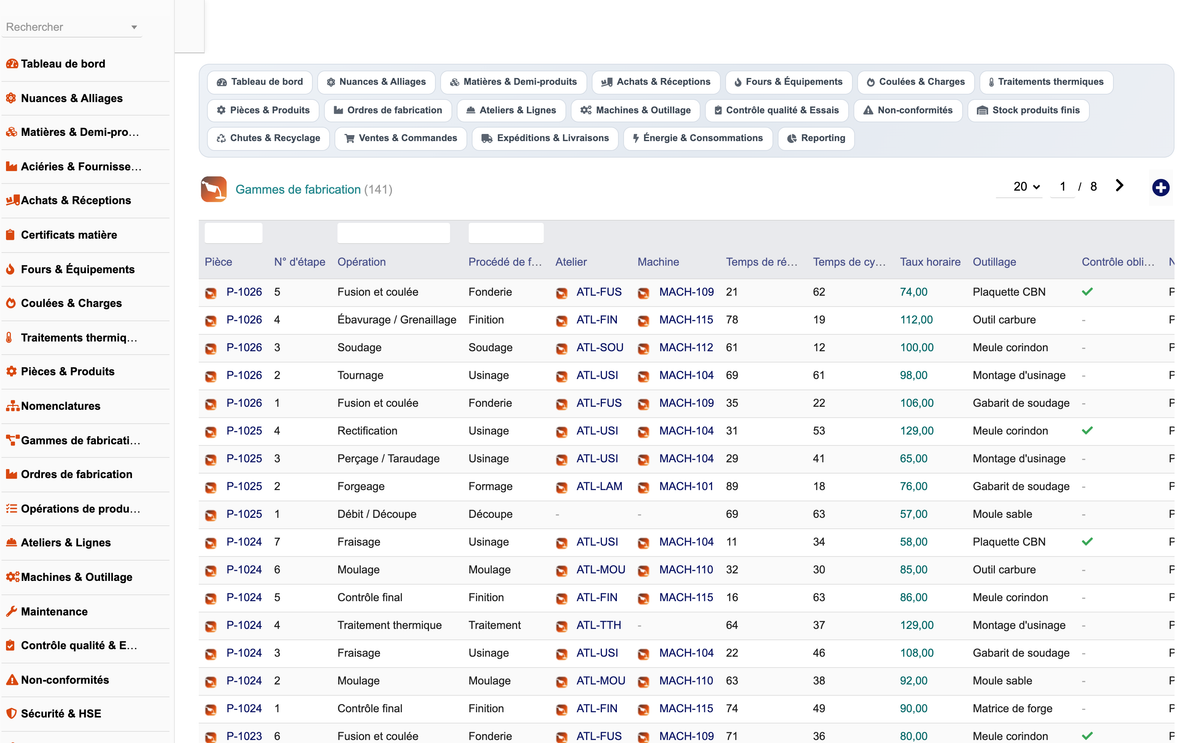Open the P-1025 Forgeage piece link
The width and height of the screenshot is (1200, 743).
tap(244, 487)
